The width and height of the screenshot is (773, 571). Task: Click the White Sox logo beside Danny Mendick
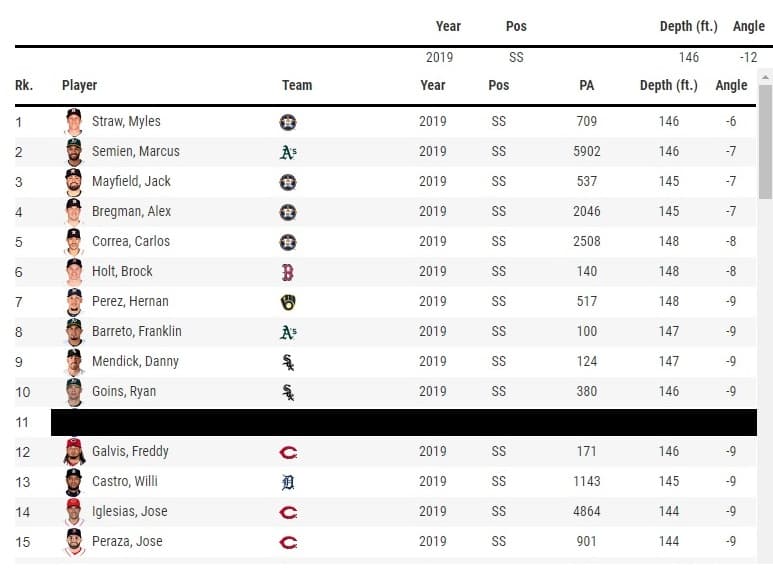[288, 362]
